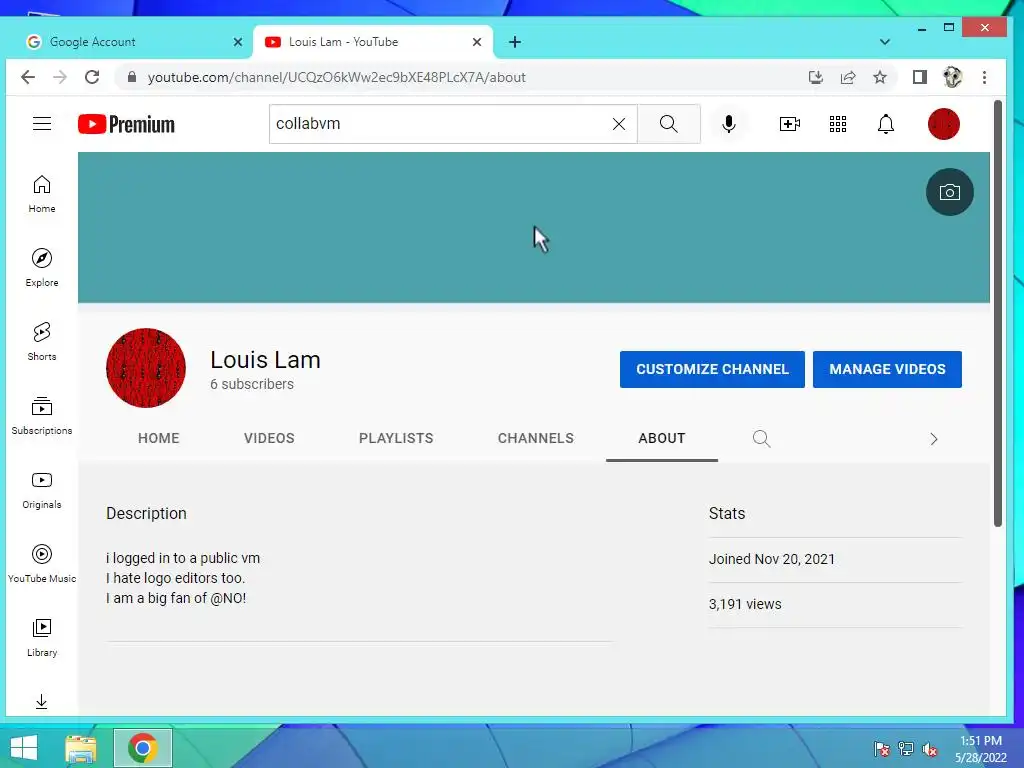Open the YouTube apps grid

coord(838,123)
